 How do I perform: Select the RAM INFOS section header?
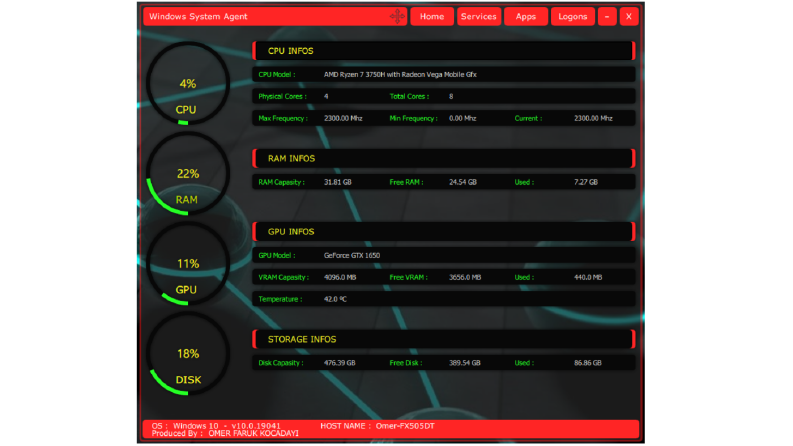pyautogui.click(x=444, y=159)
